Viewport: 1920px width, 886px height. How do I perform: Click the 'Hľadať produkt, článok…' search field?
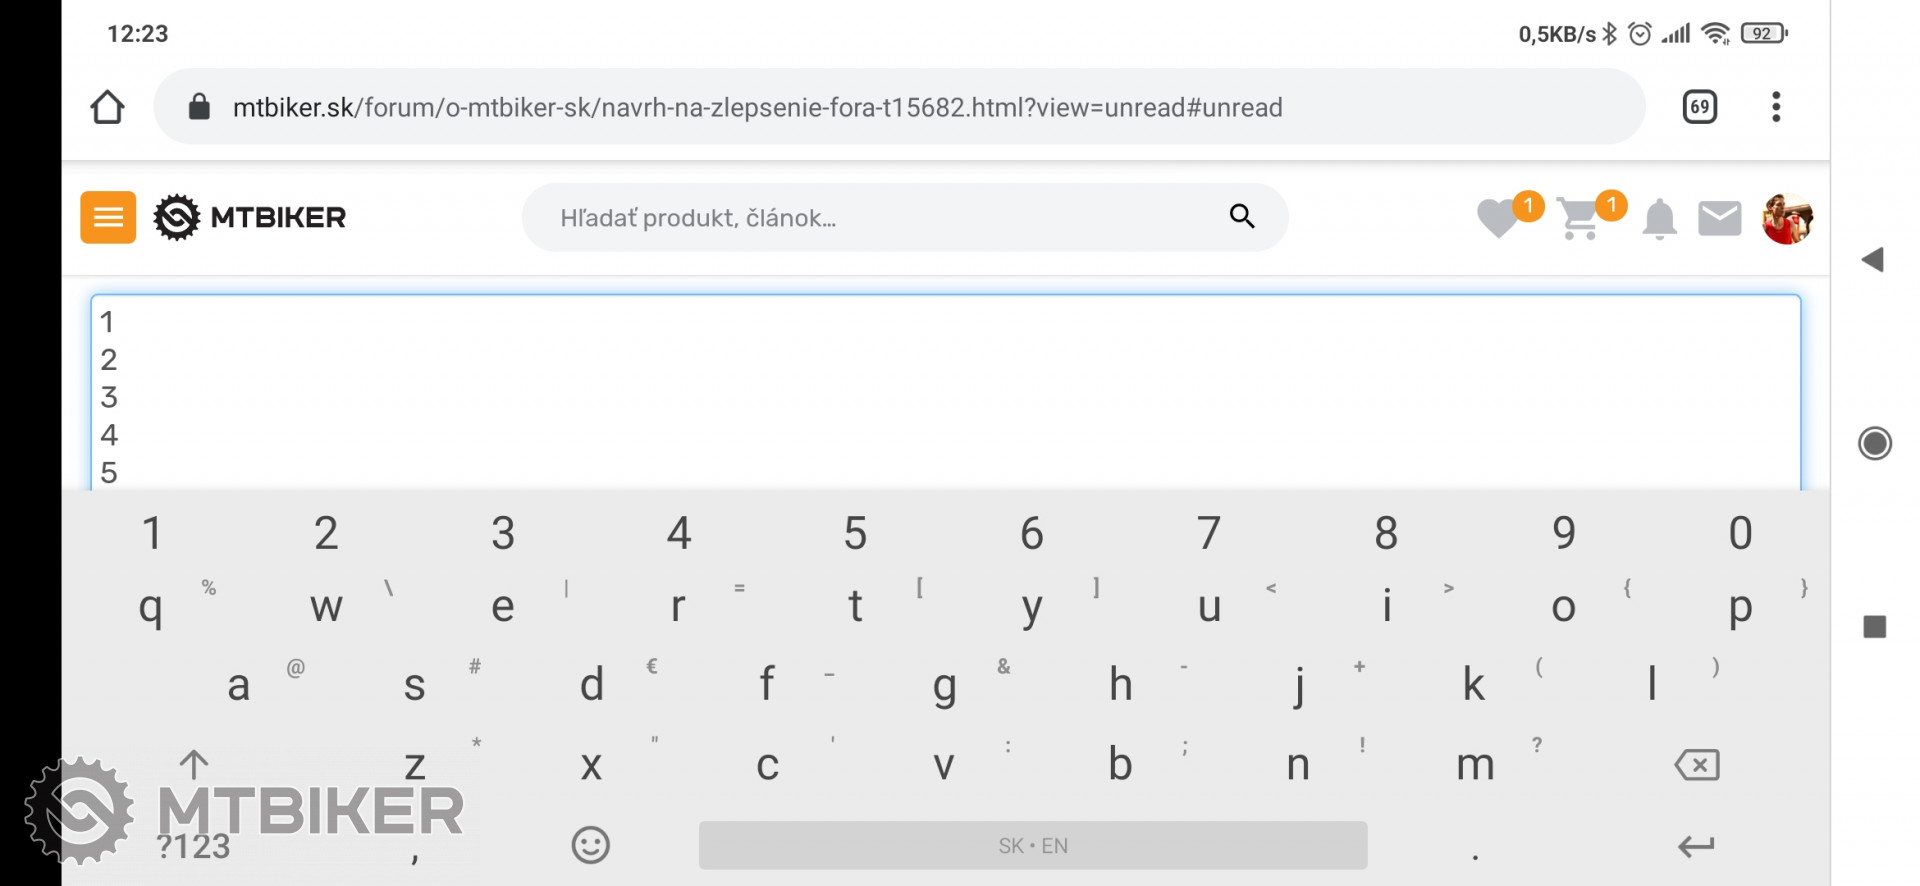pyautogui.click(x=880, y=217)
